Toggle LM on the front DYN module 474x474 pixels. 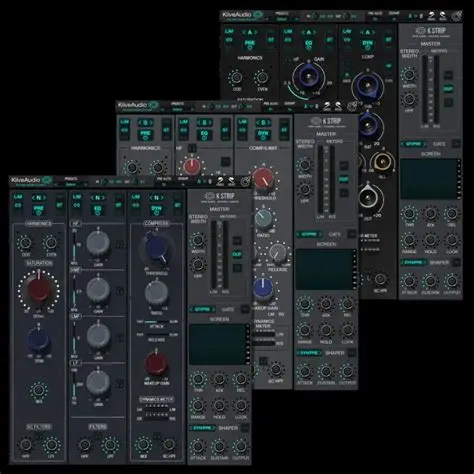pyautogui.click(x=136, y=197)
